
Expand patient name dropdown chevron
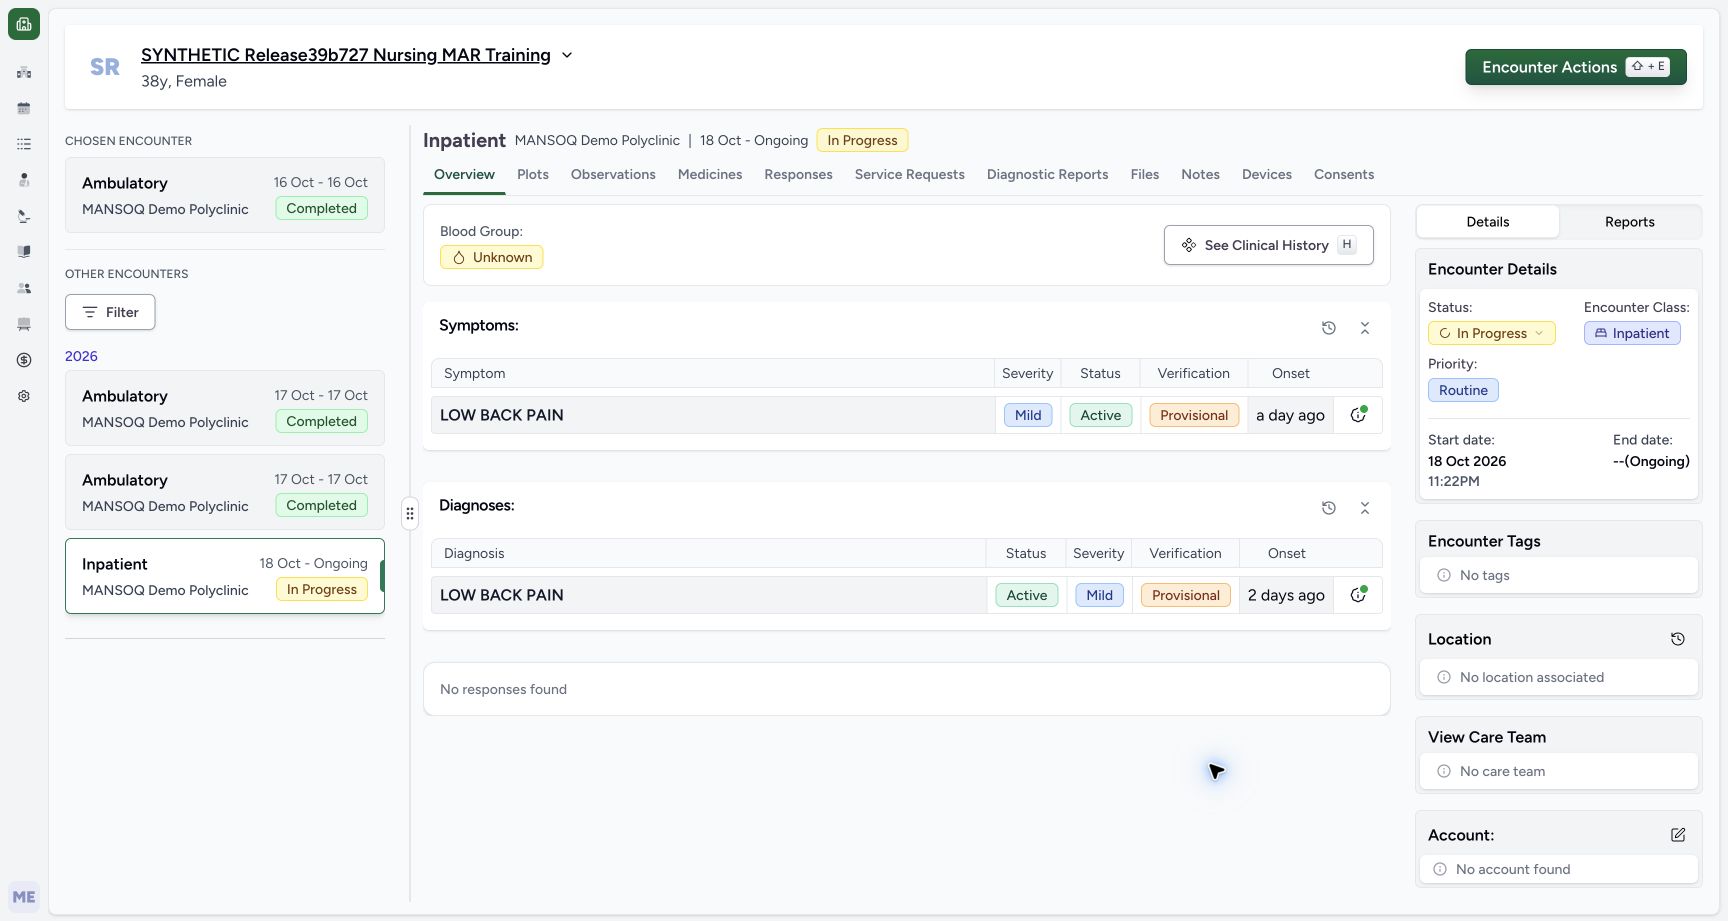(567, 55)
